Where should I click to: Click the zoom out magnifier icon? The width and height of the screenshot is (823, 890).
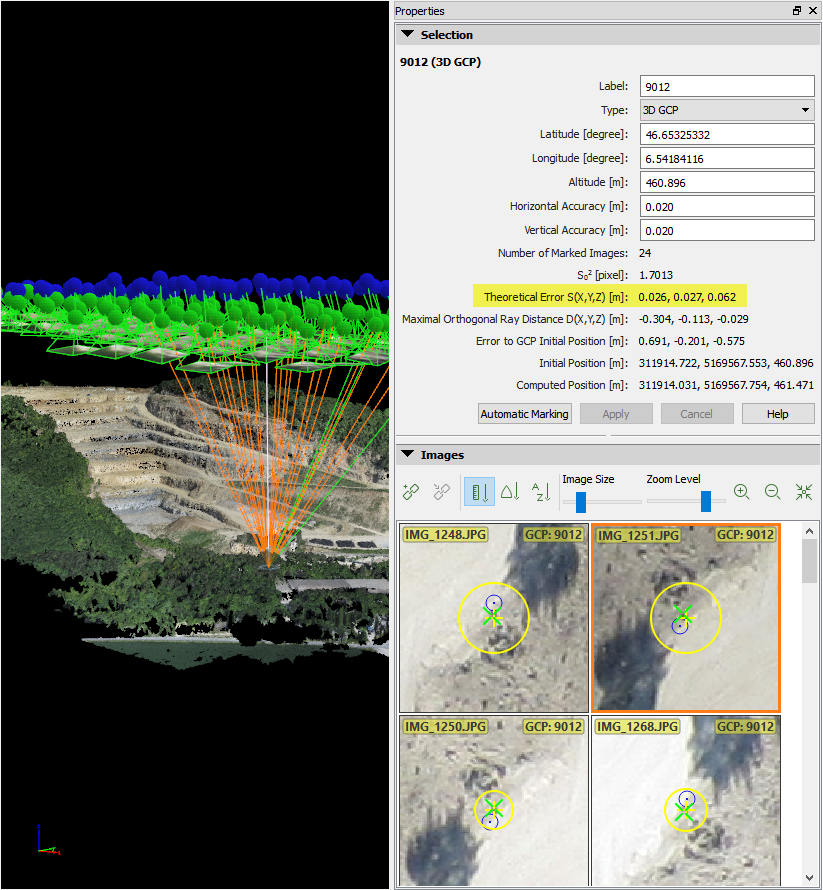tap(772, 492)
